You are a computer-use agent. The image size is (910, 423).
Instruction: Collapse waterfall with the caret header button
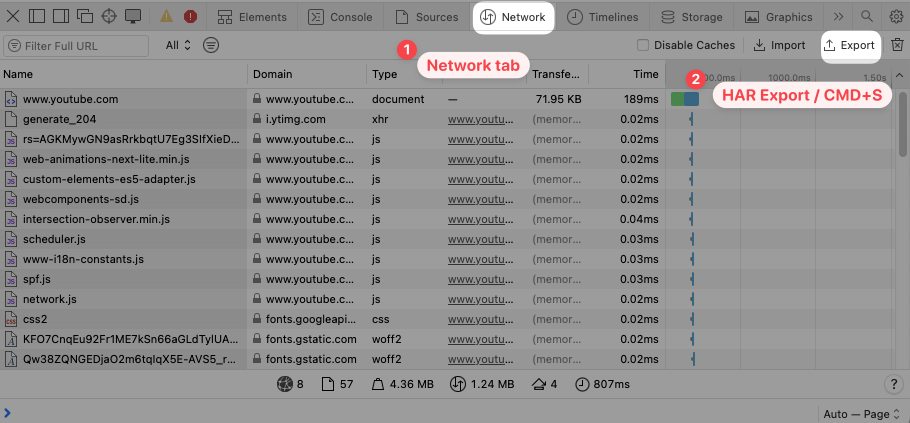pos(900,75)
